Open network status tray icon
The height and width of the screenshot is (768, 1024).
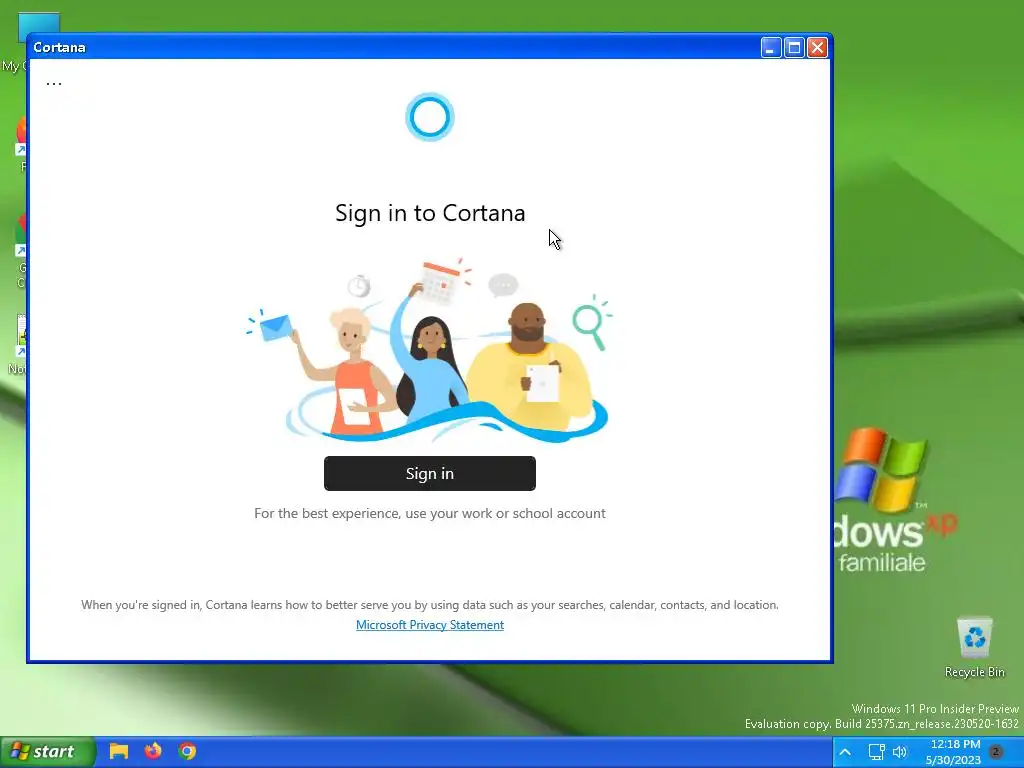pos(876,752)
